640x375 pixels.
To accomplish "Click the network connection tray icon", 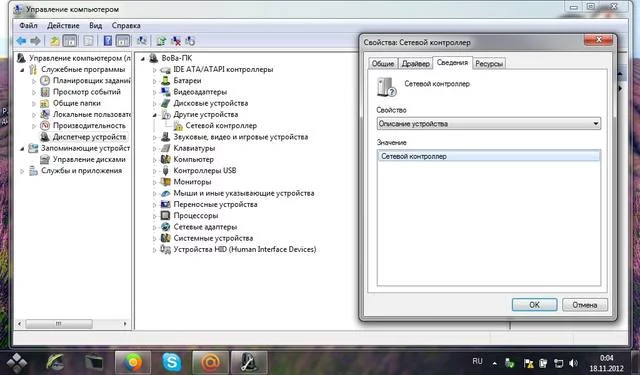I will click(558, 363).
